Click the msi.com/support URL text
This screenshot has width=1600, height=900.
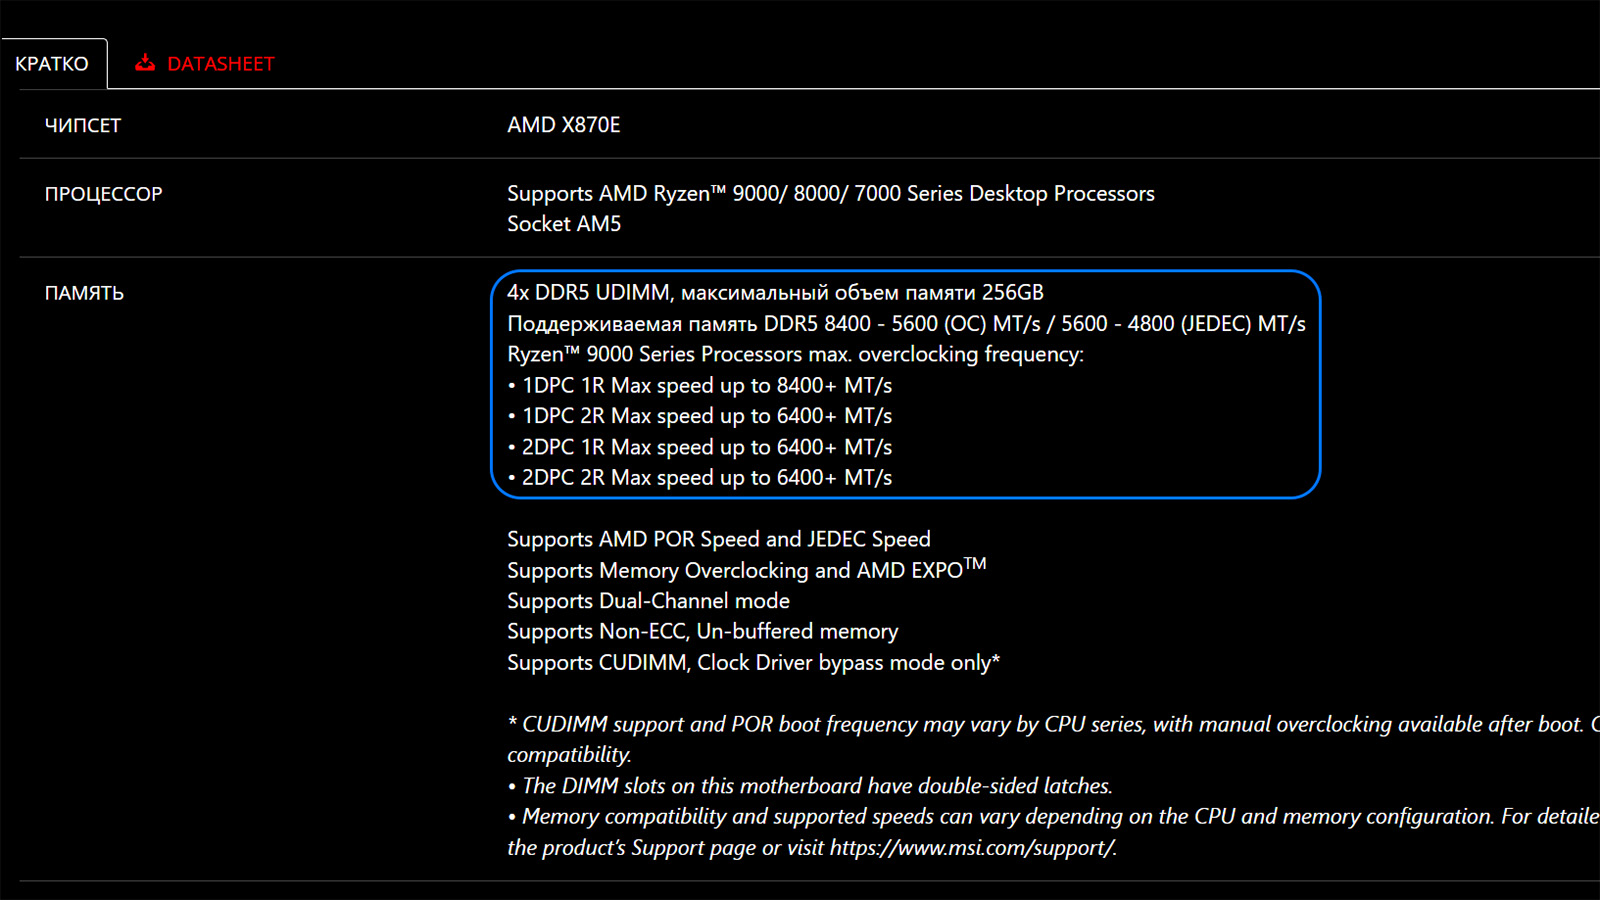(971, 848)
